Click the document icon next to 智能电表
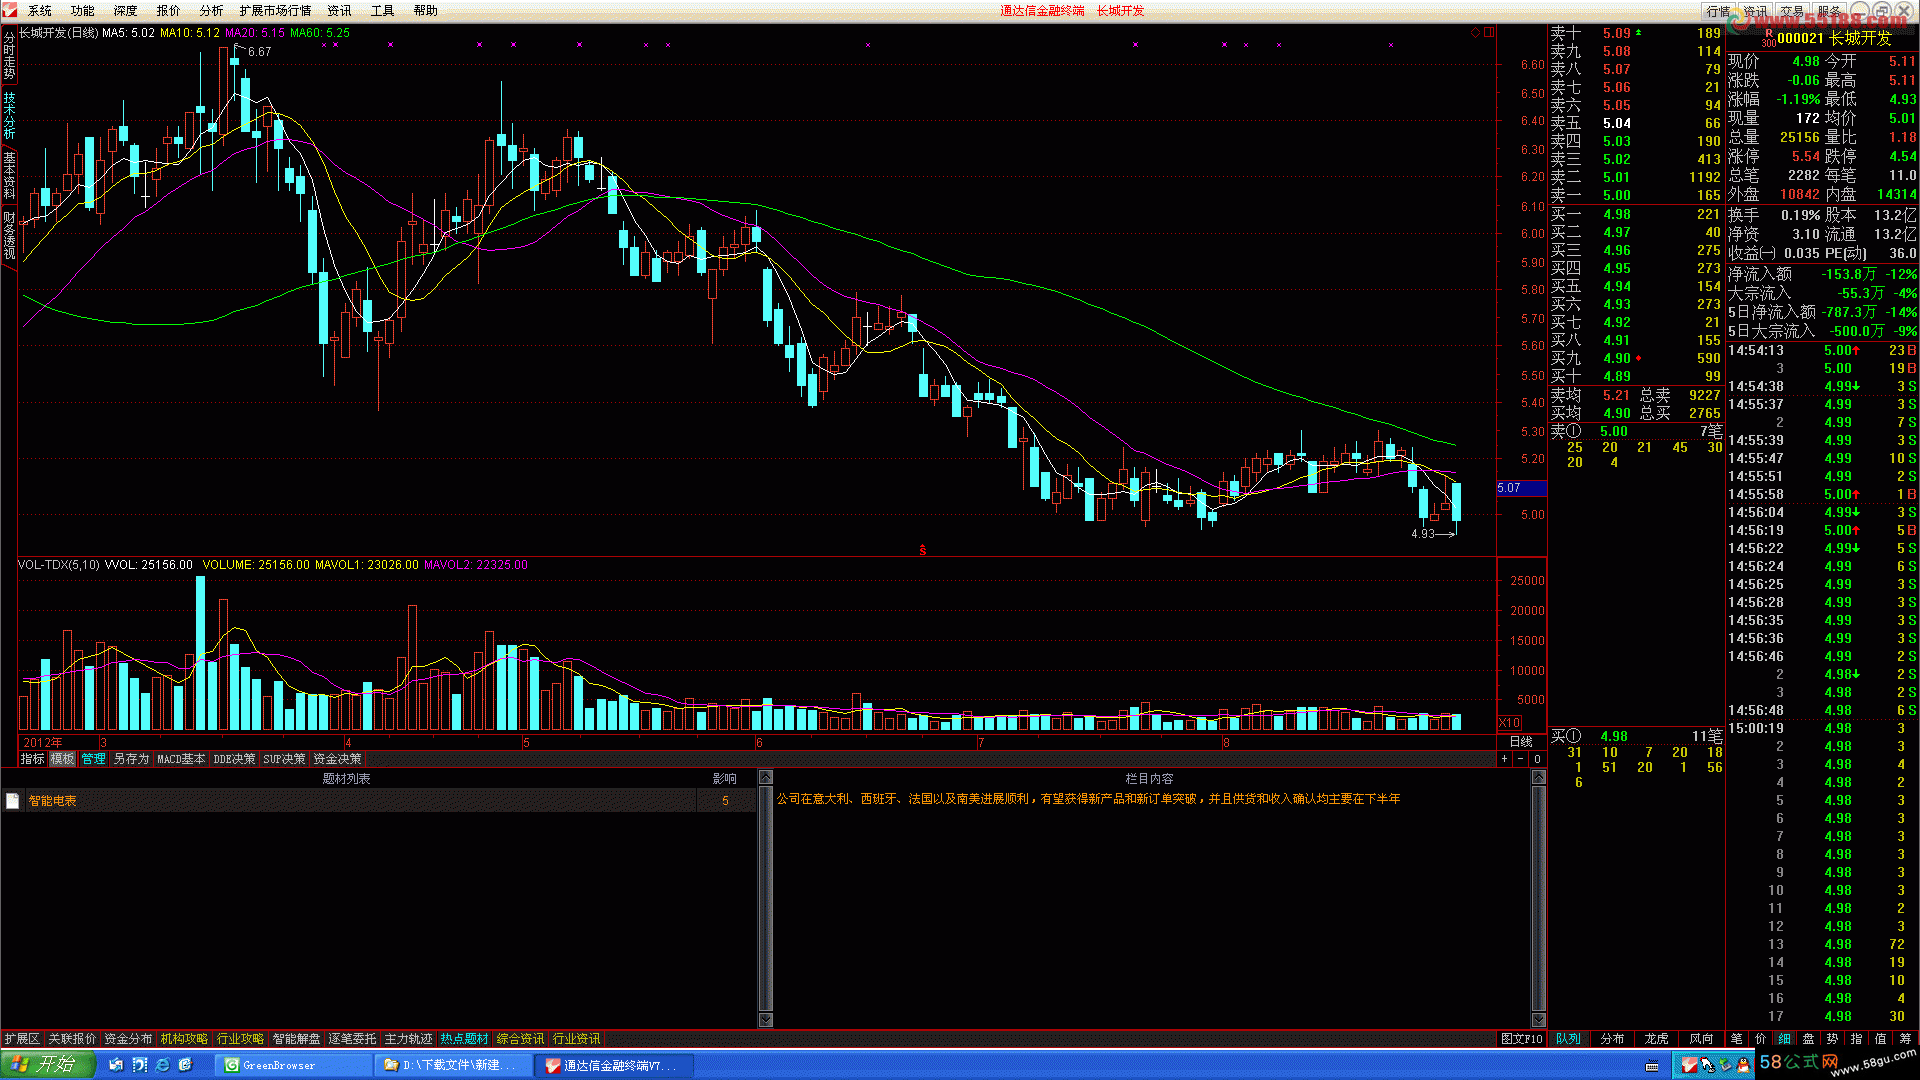1920x1080 pixels. 13,801
